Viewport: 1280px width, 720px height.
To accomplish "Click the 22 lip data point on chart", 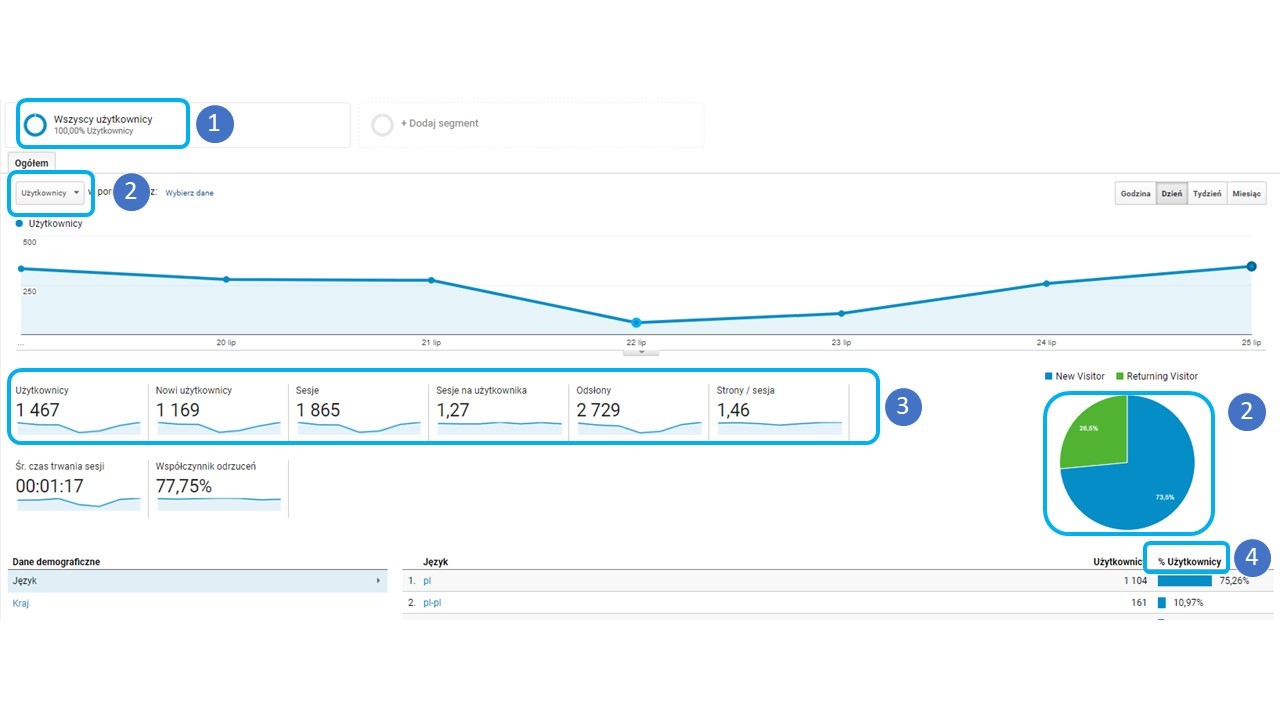I will [x=636, y=322].
